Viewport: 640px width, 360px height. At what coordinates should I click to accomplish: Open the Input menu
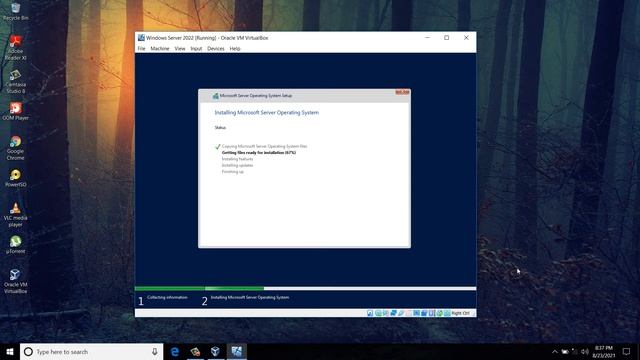[x=196, y=49]
